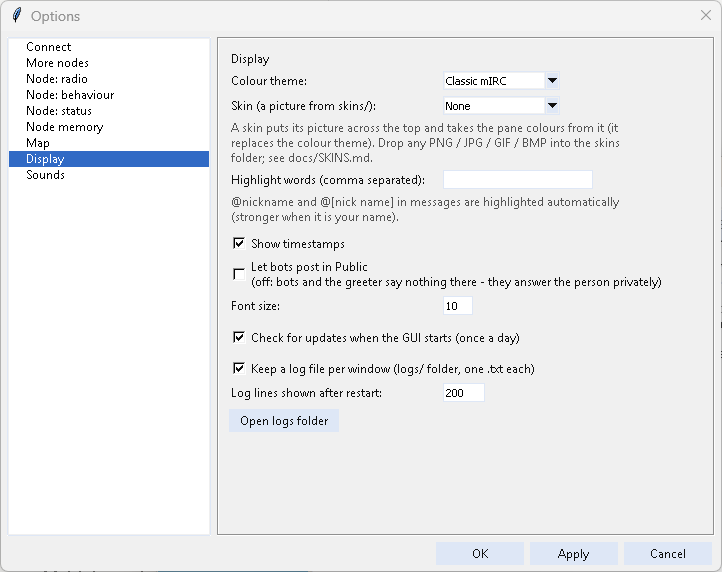
Task: Select the Display category
Action: pyautogui.click(x=109, y=159)
